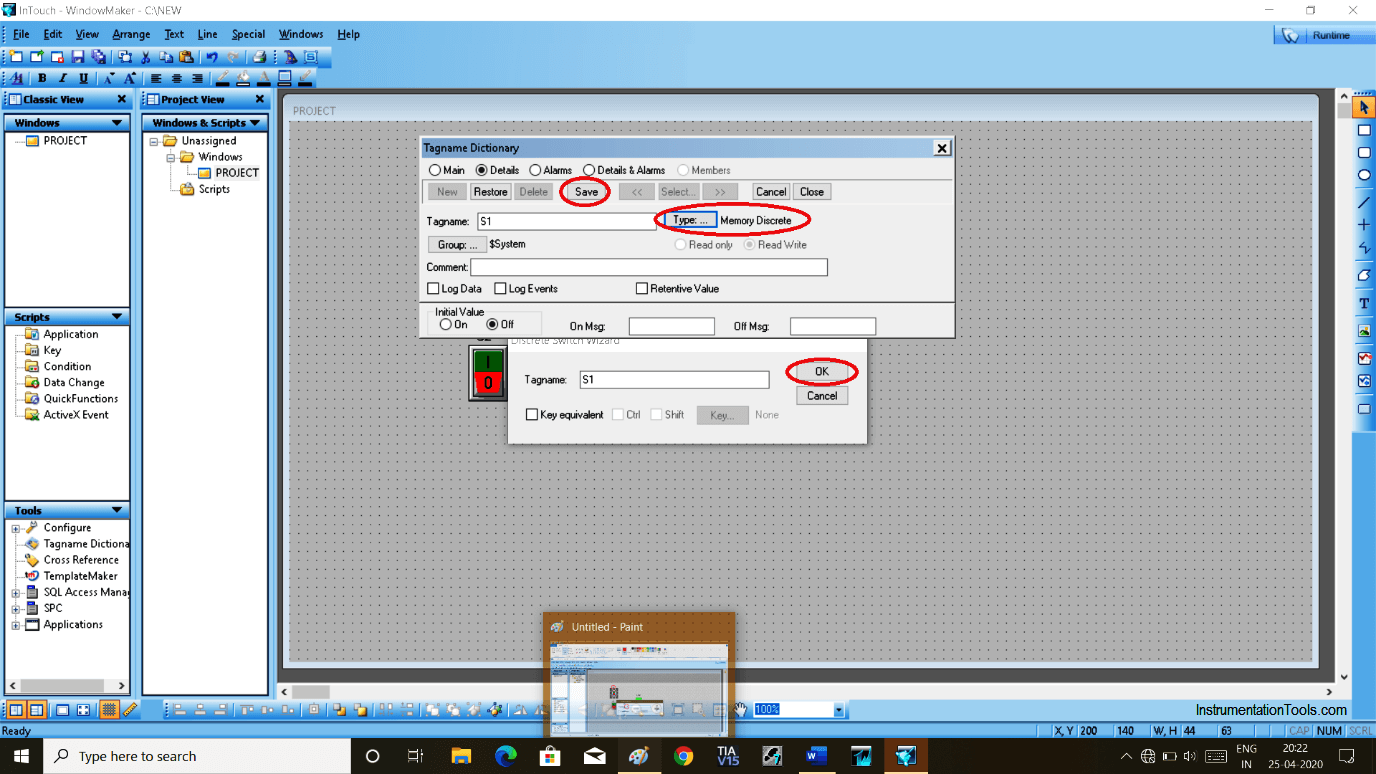Expand the Applications tree node

tap(15, 626)
